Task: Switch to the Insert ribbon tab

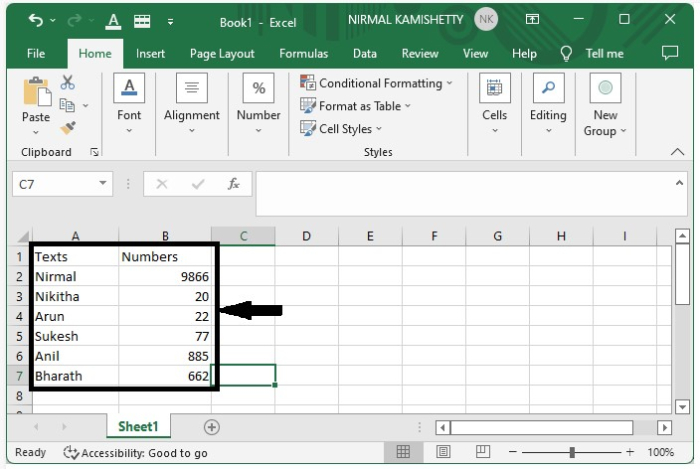Action: [151, 54]
